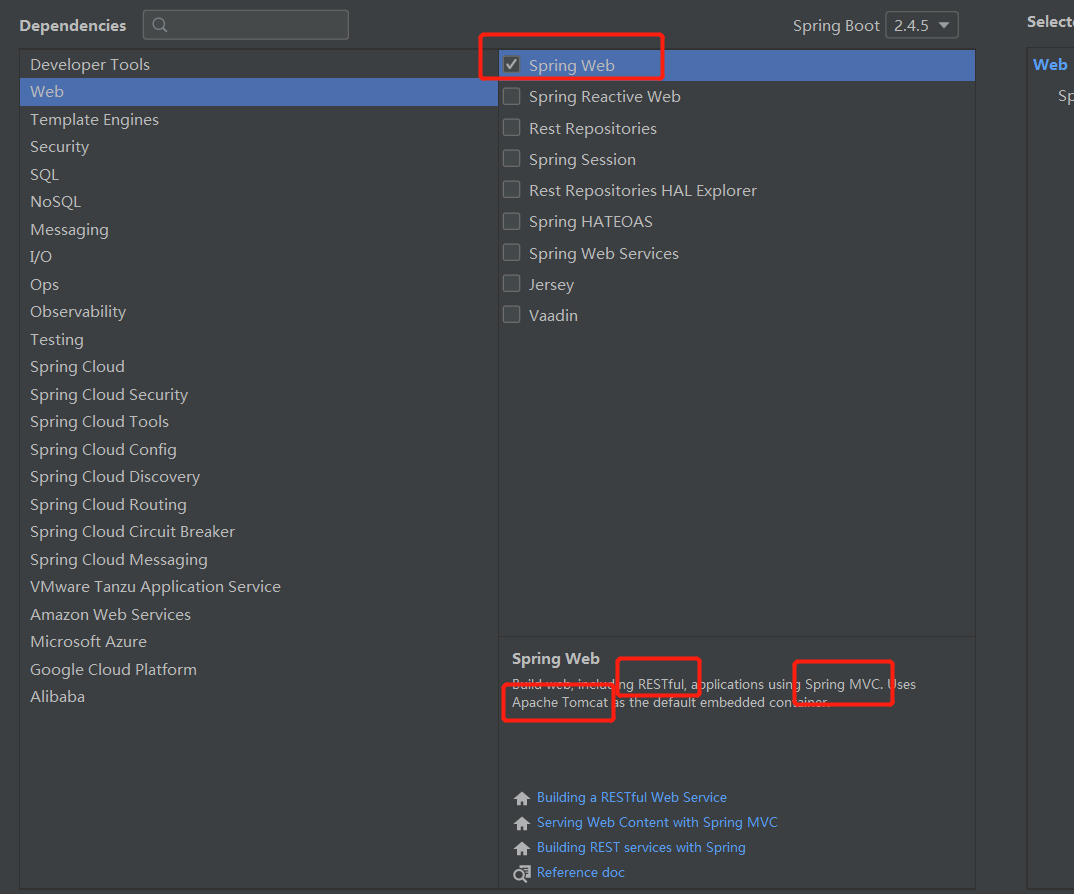1074x894 pixels.
Task: Enable the Spring Reactive Web checkbox
Action: coord(512,96)
